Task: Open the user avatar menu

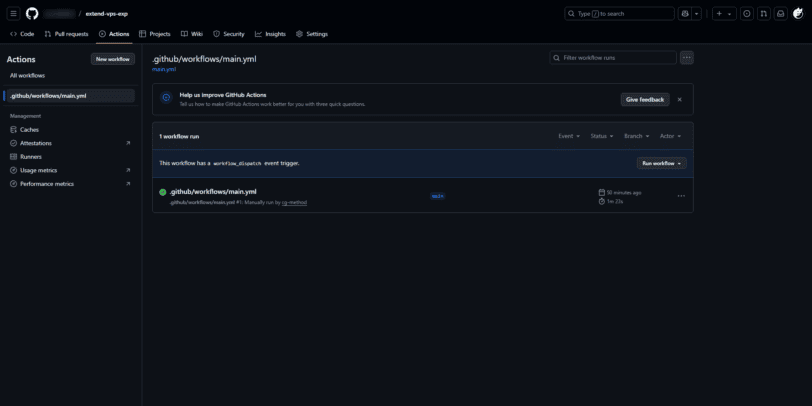Action: click(x=798, y=14)
